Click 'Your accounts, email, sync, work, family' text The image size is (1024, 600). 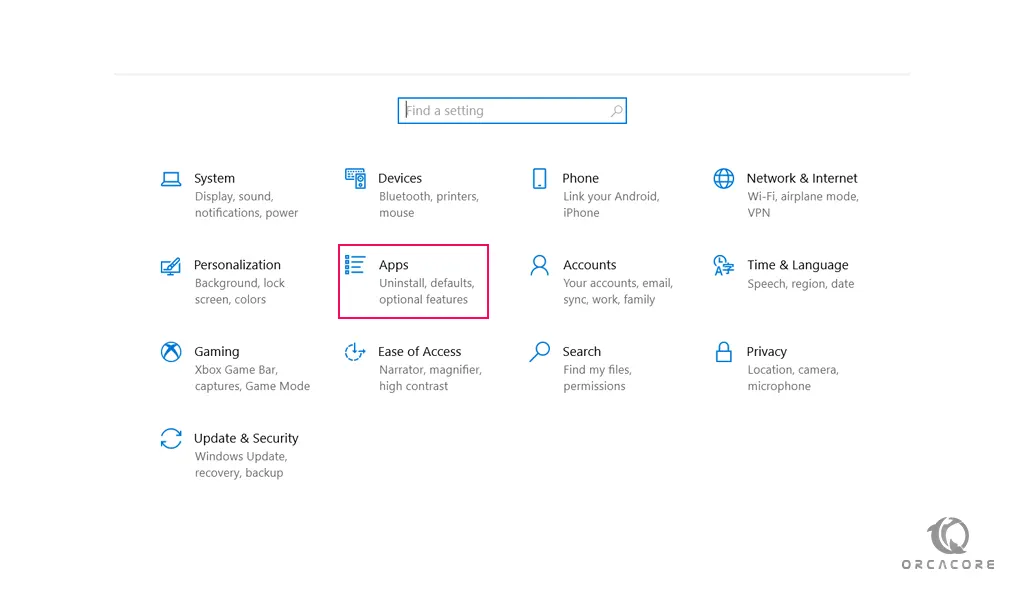tap(618, 292)
